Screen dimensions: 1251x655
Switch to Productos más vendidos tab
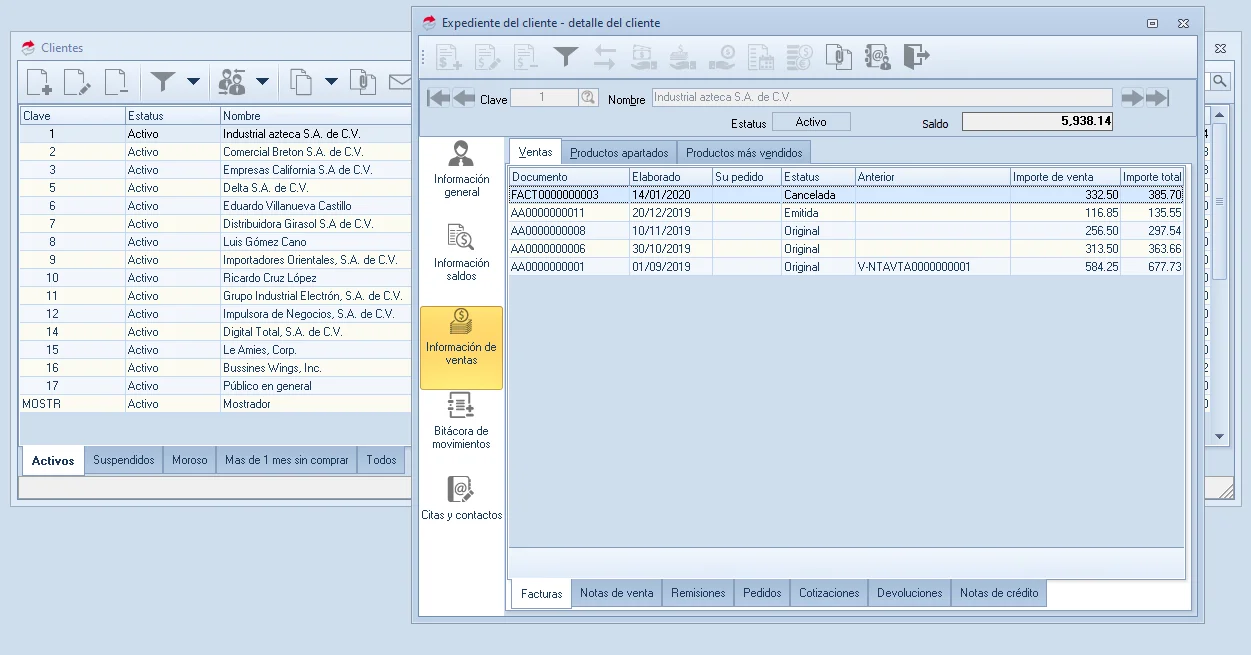tap(743, 153)
